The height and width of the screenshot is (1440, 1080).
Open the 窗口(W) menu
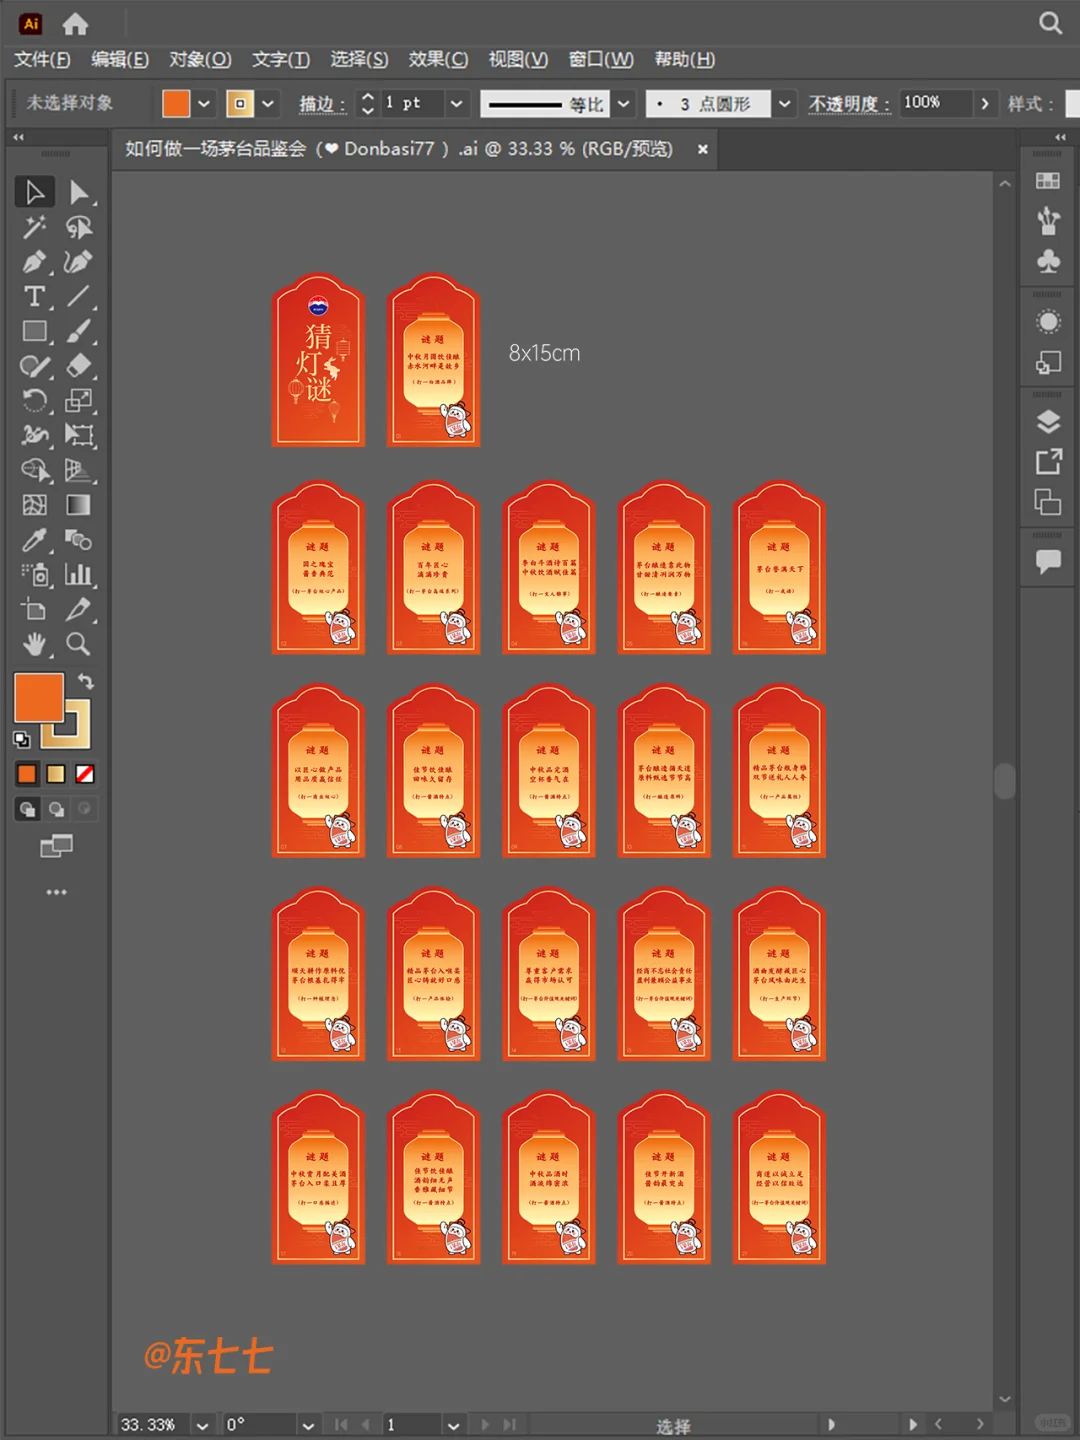[x=601, y=59]
